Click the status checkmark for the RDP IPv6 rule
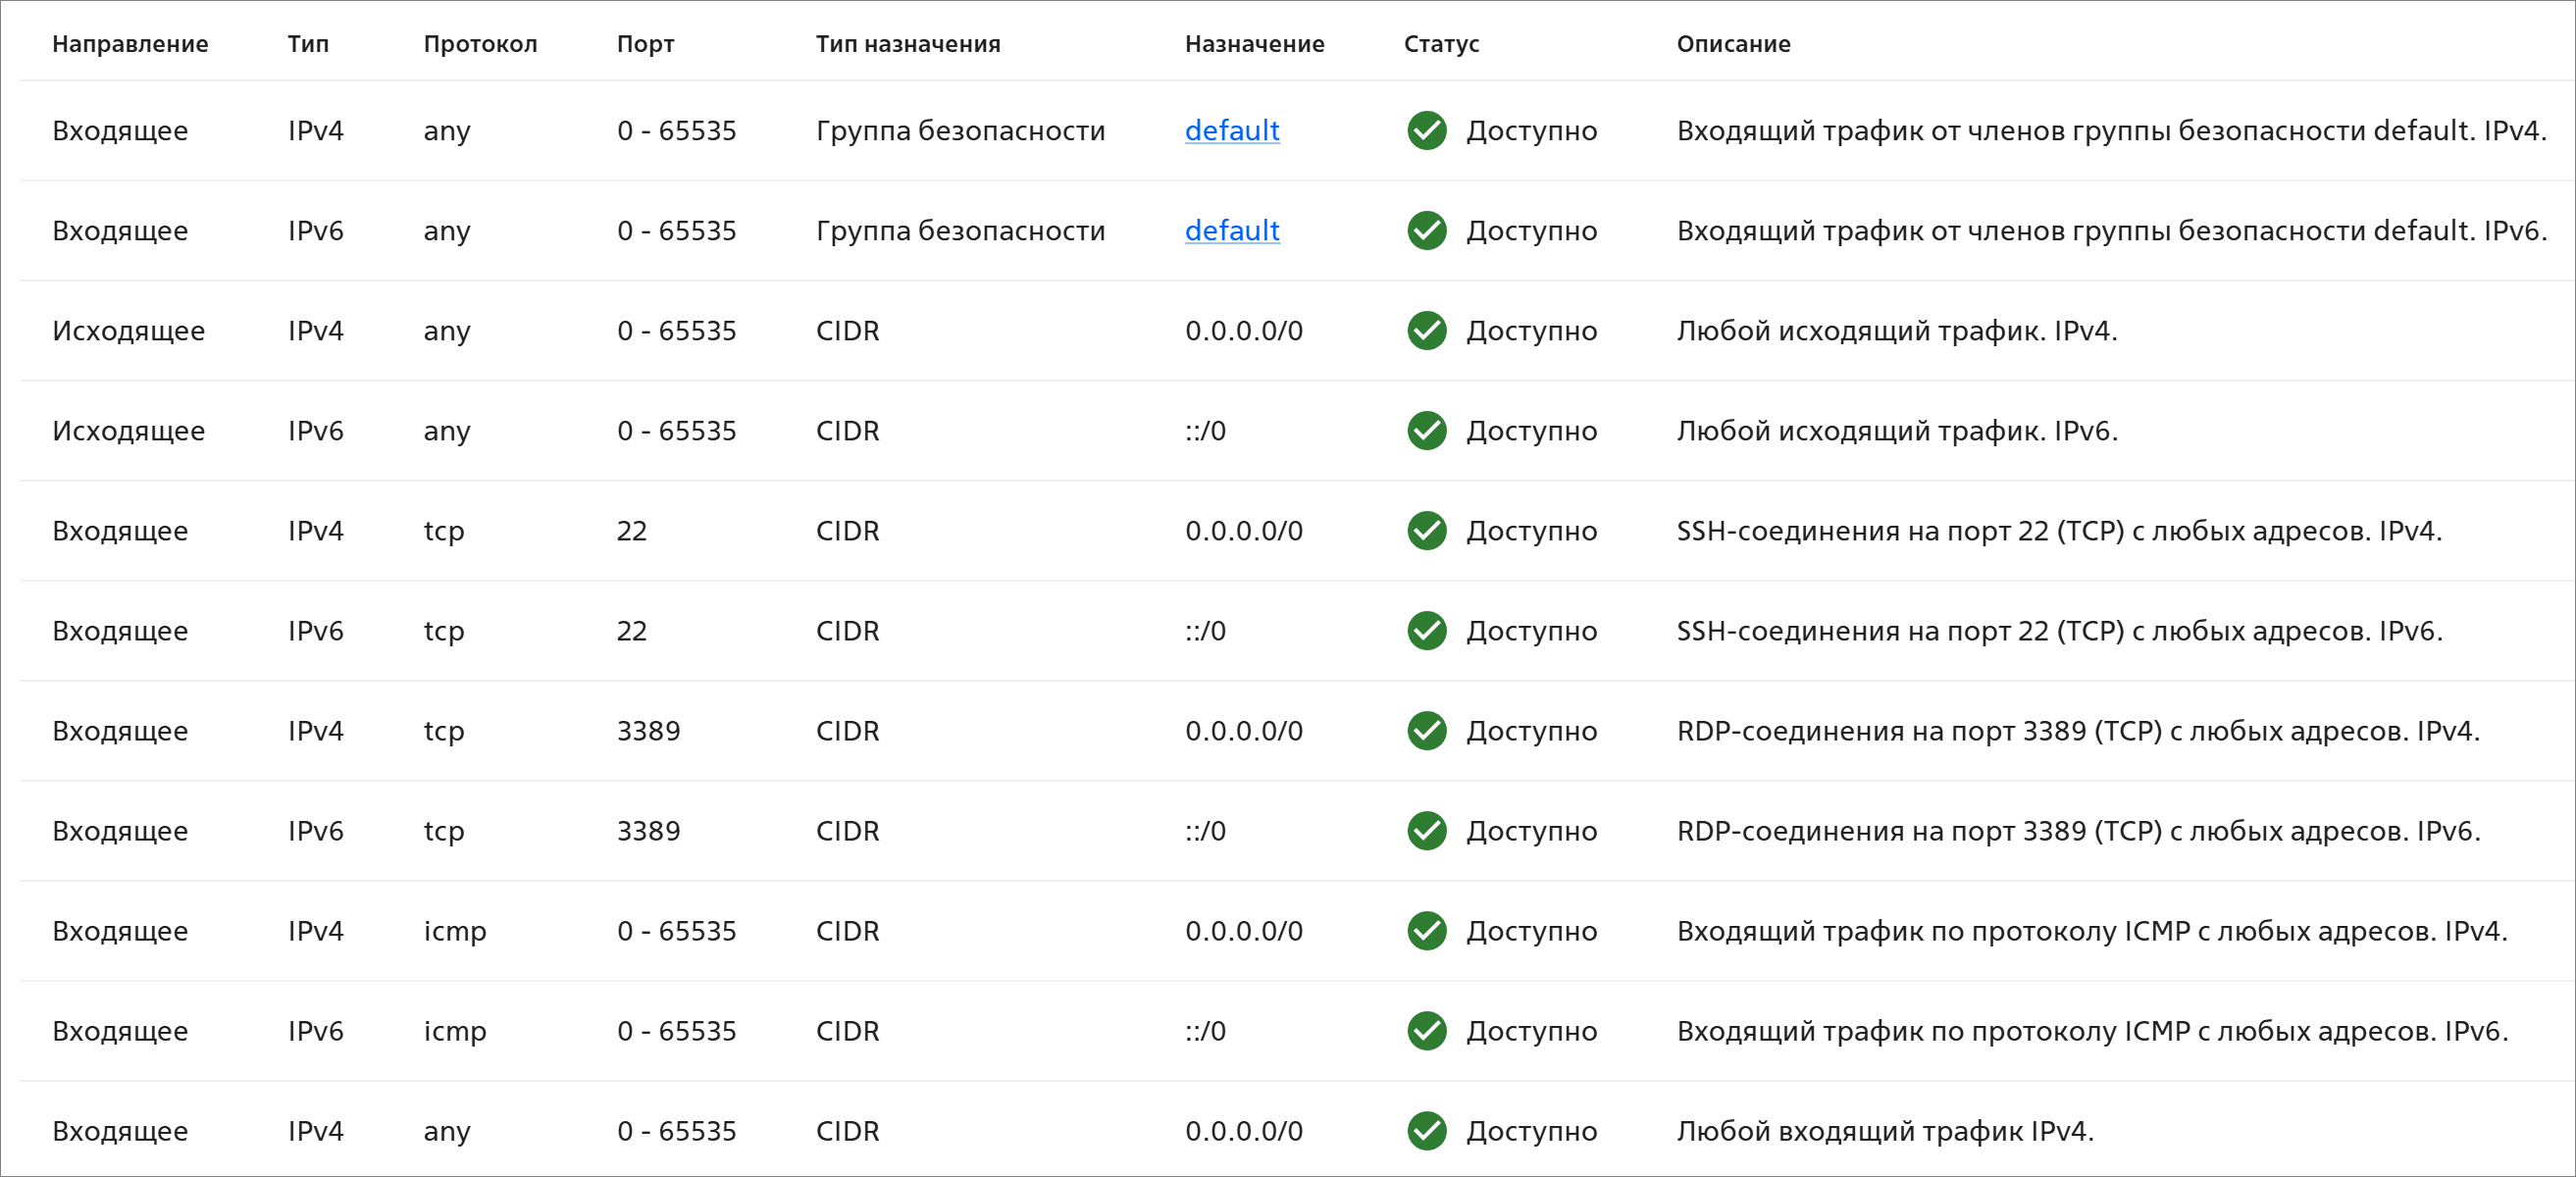Viewport: 2576px width, 1177px height. click(x=1427, y=831)
